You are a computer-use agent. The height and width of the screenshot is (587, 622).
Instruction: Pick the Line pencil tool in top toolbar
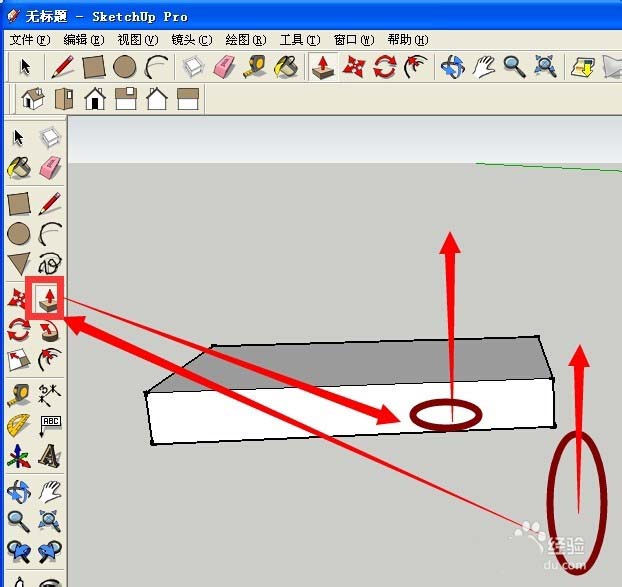pos(63,67)
